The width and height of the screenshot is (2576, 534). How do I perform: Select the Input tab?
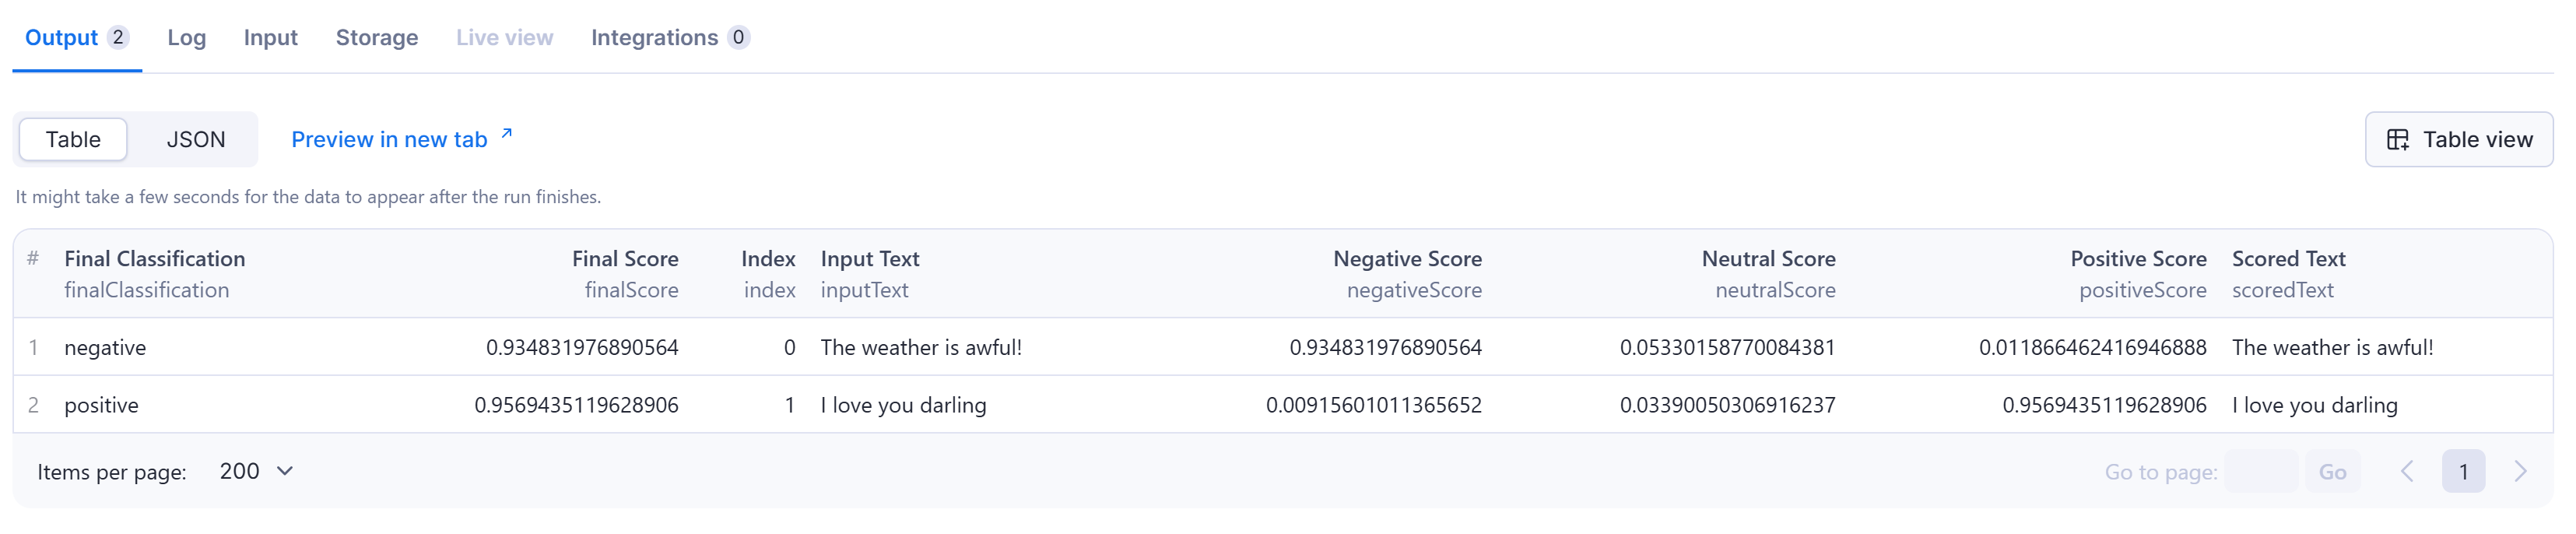(x=270, y=37)
